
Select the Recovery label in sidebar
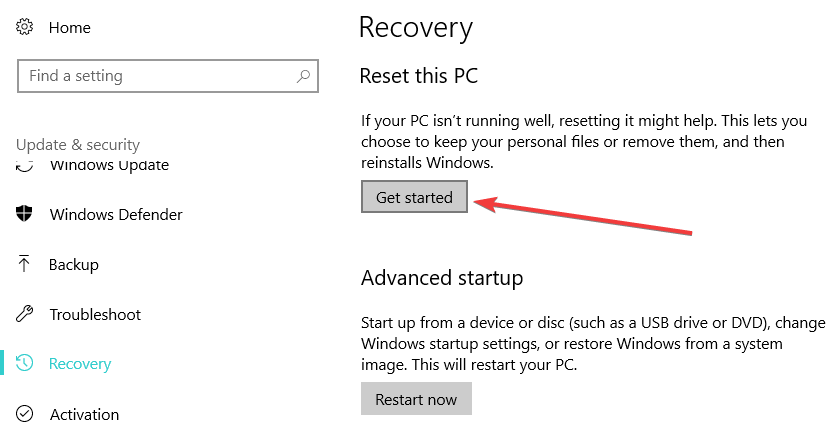pyautogui.click(x=80, y=364)
